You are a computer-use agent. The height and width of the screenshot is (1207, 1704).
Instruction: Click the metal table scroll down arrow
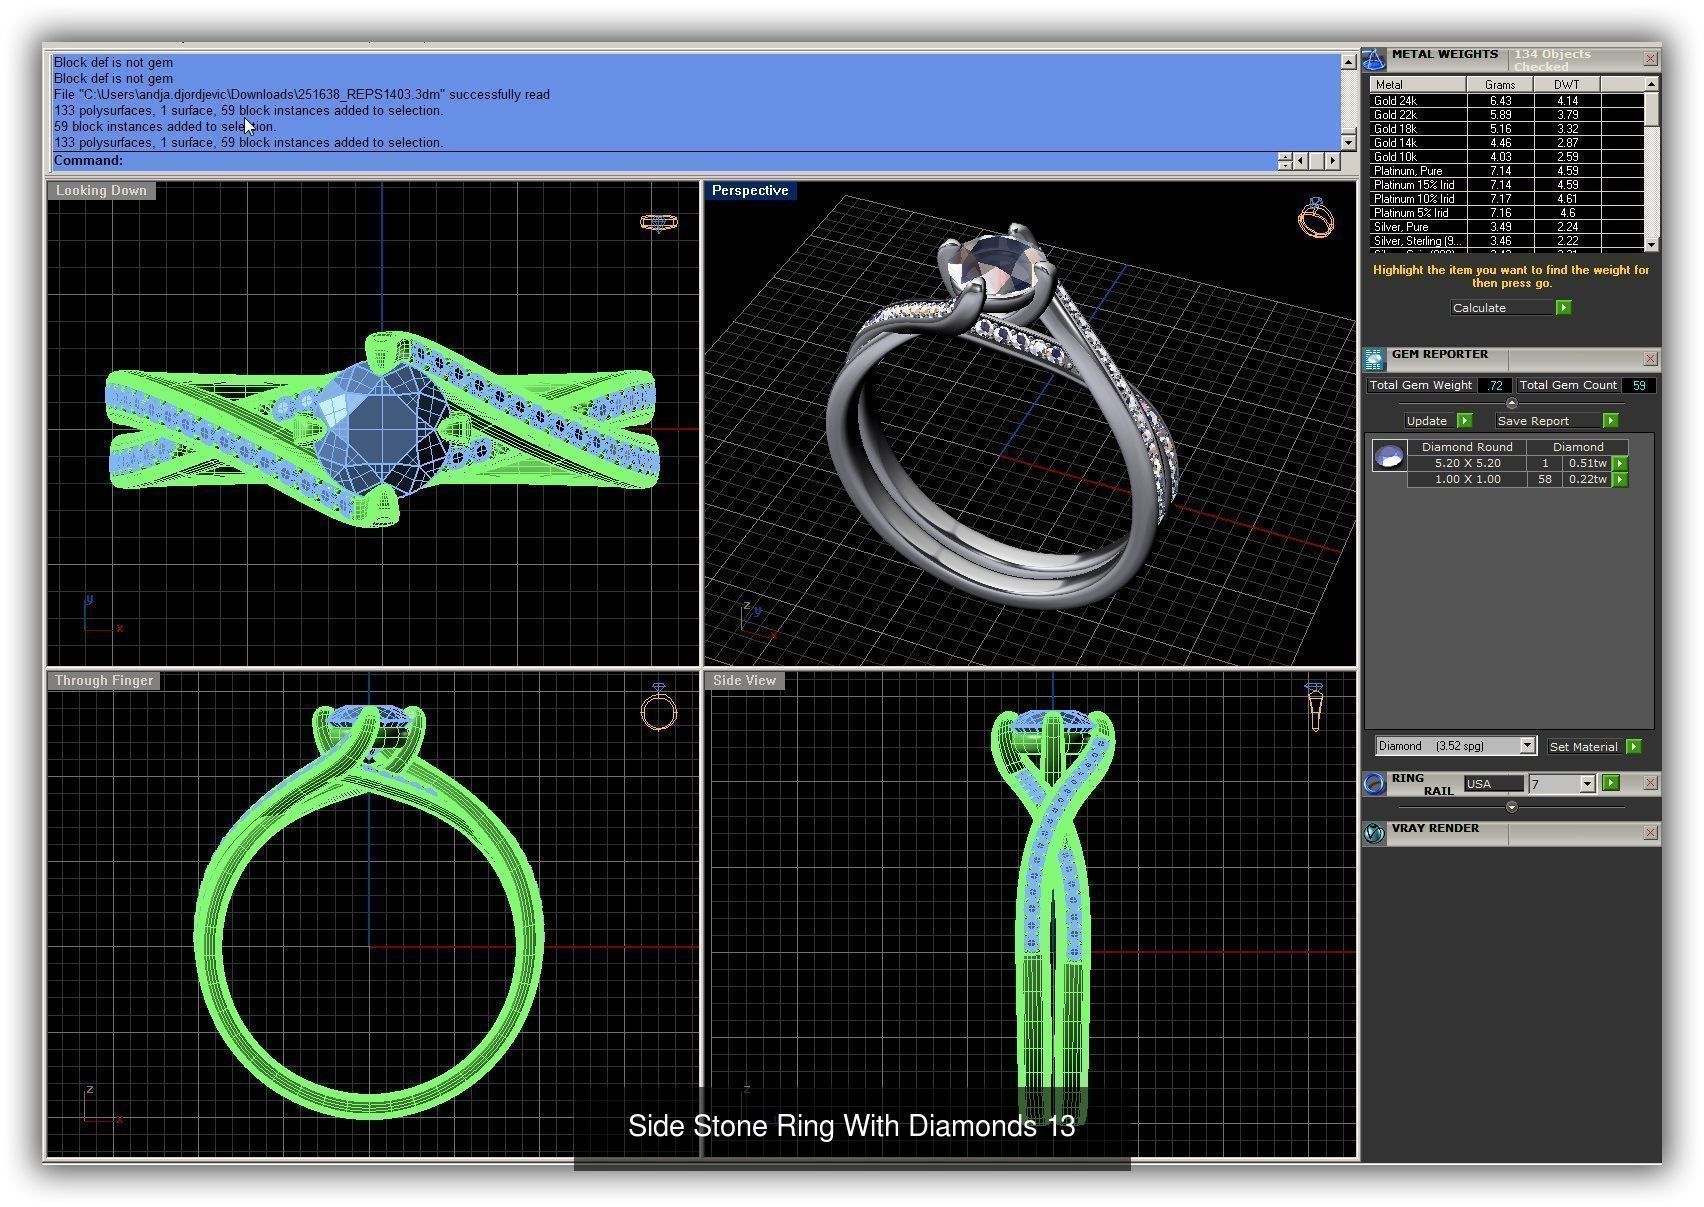click(x=1651, y=244)
